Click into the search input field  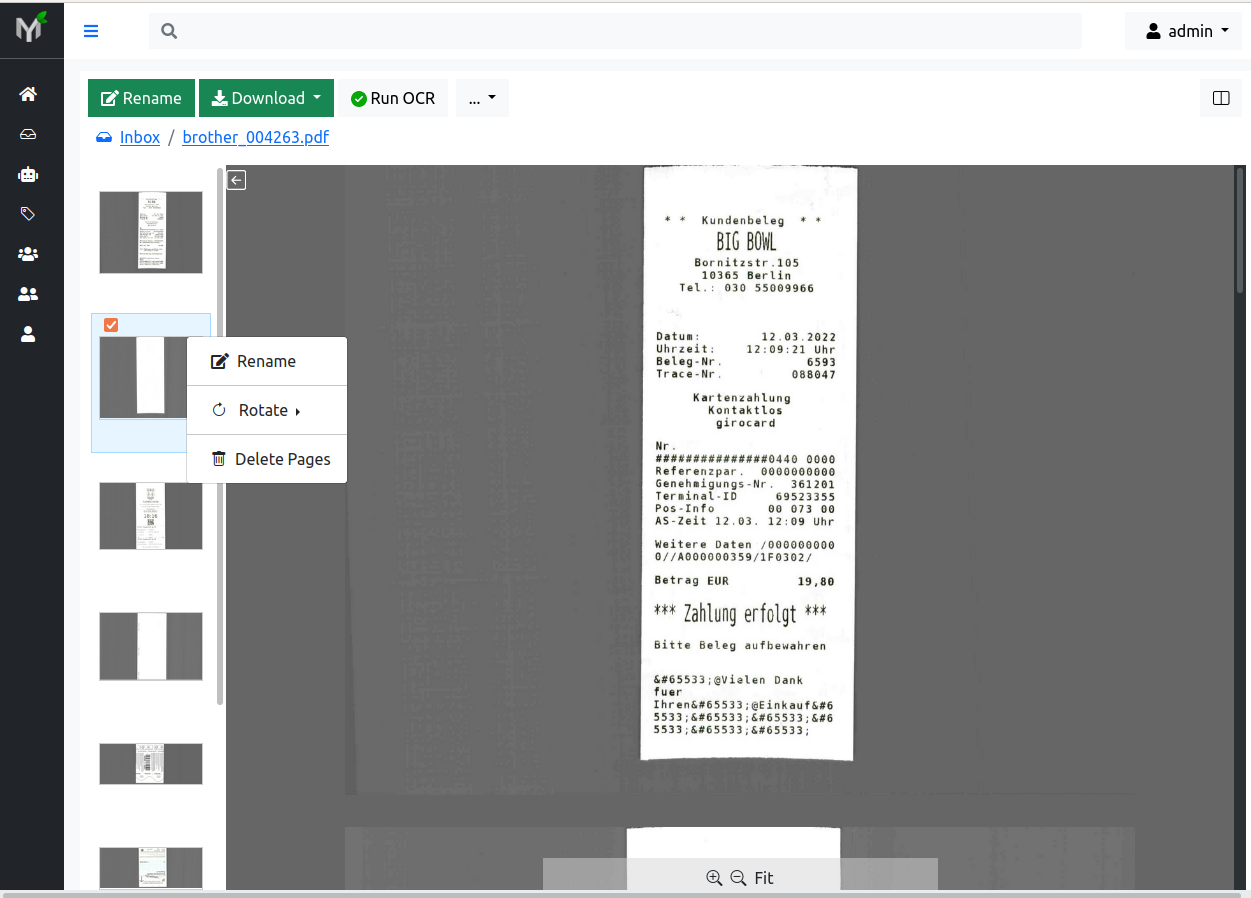point(615,31)
